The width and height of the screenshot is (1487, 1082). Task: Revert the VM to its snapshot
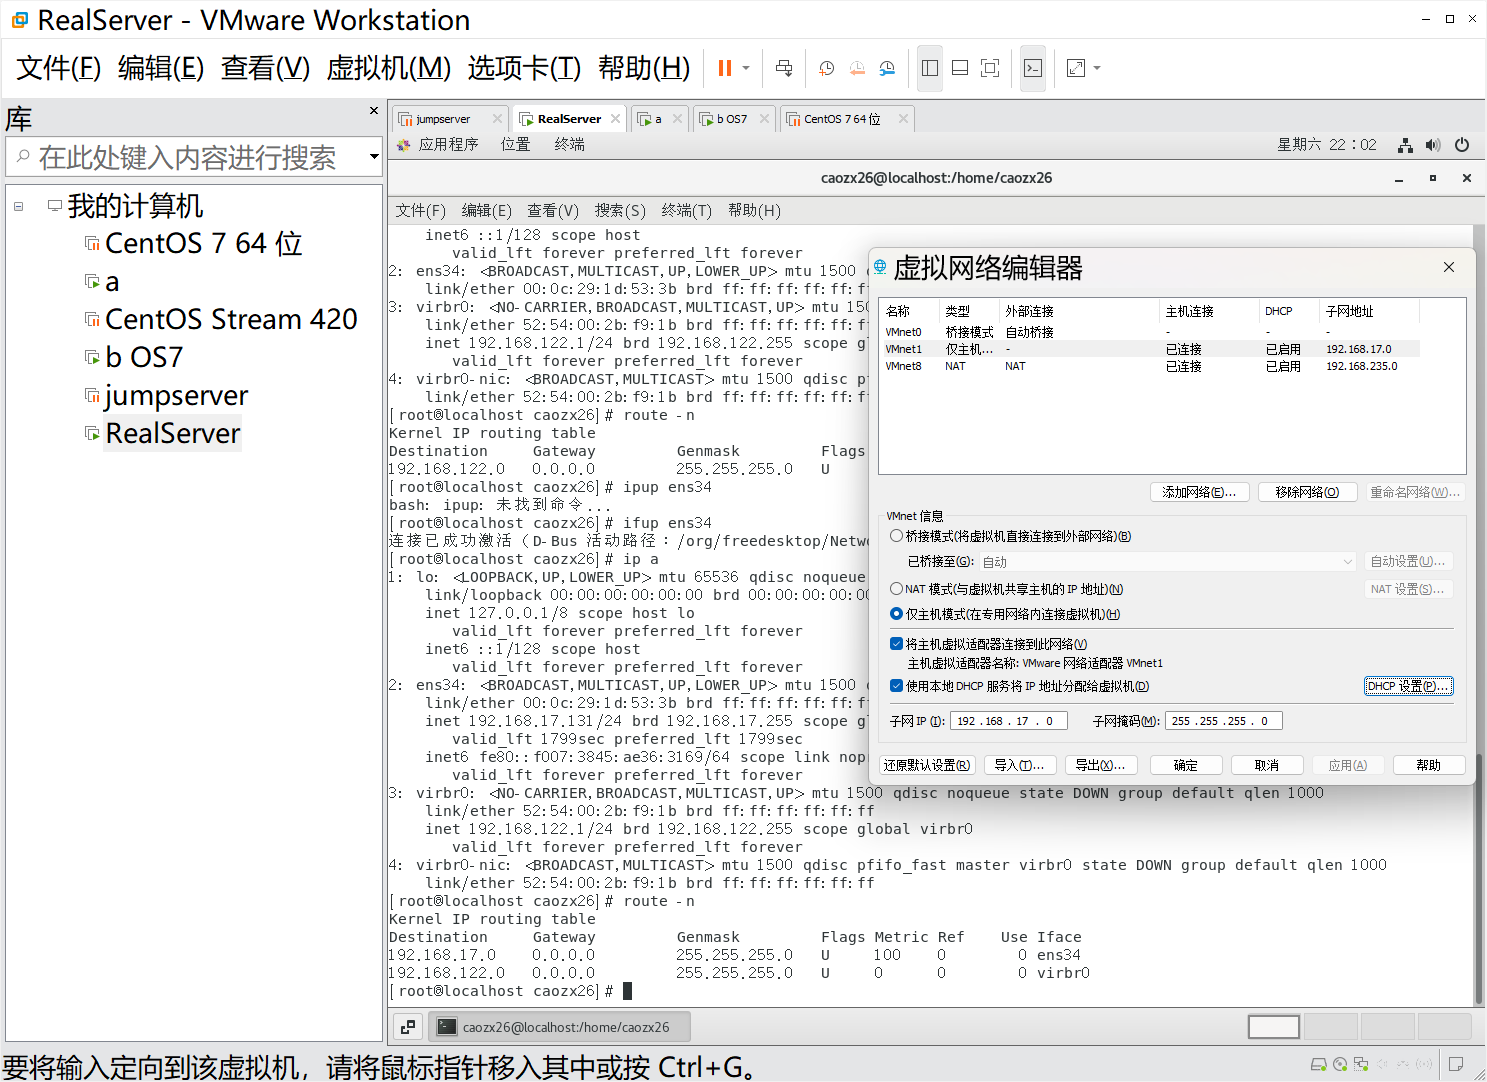click(857, 68)
